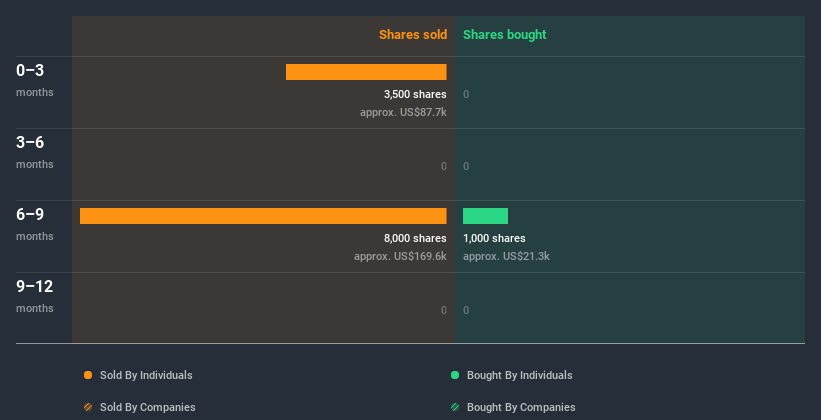821x420 pixels.
Task: Select the 9–12 months row label
Action: click(x=35, y=296)
